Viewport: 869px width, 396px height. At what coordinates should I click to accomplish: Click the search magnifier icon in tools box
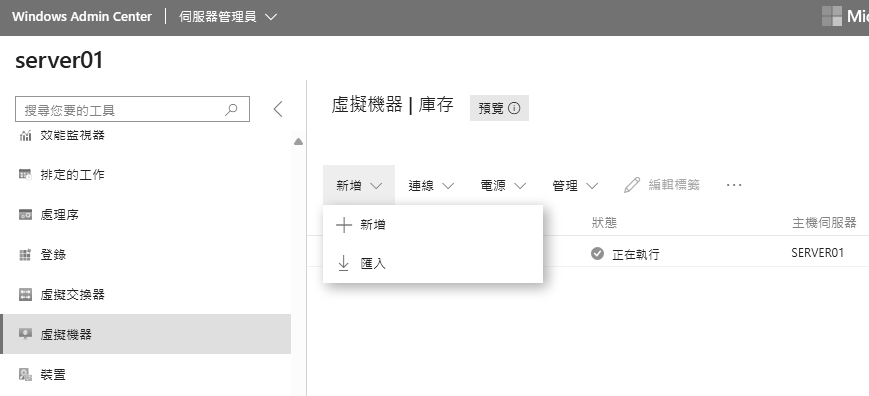click(x=231, y=109)
